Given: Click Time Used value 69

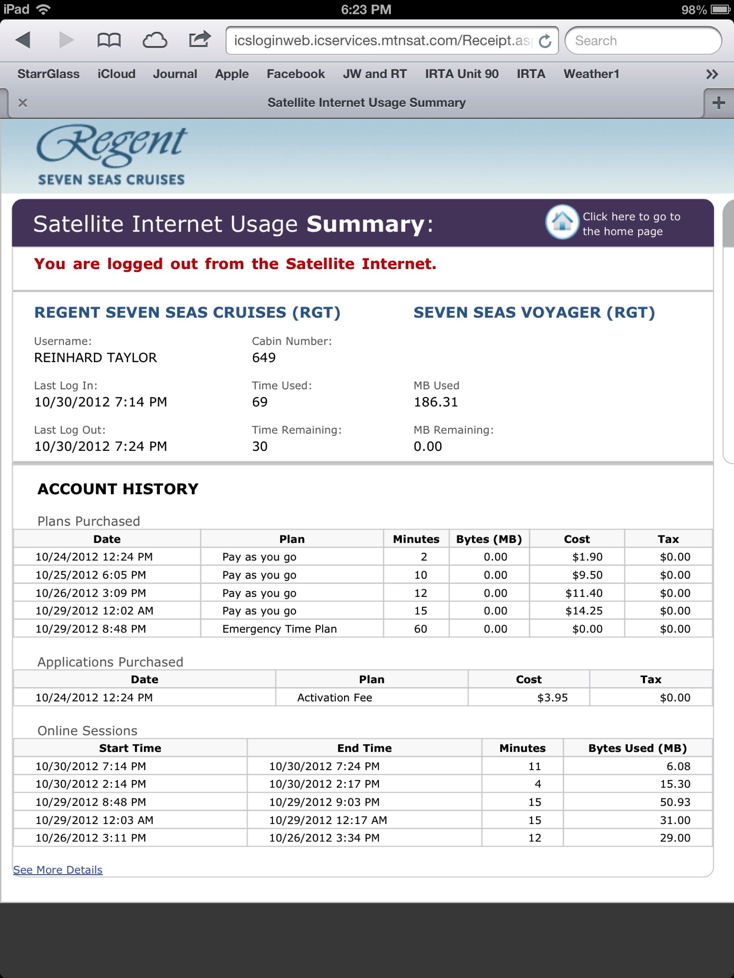Looking at the screenshot, I should pyautogui.click(x=259, y=402).
